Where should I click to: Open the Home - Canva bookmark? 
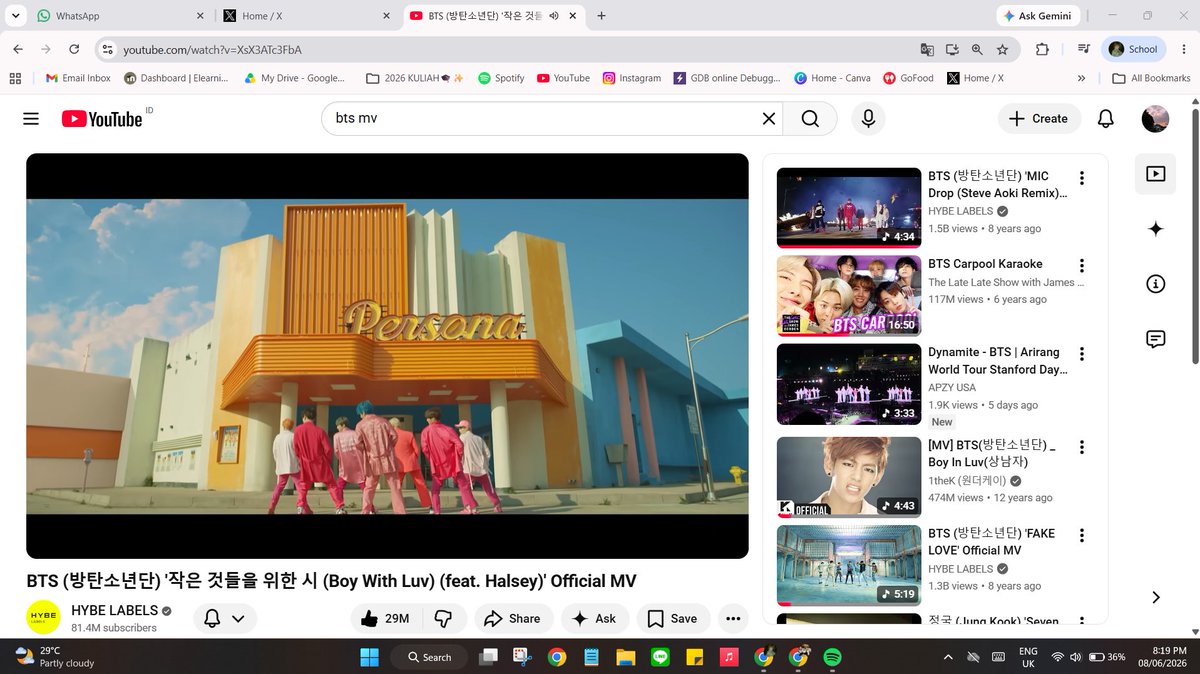833,78
